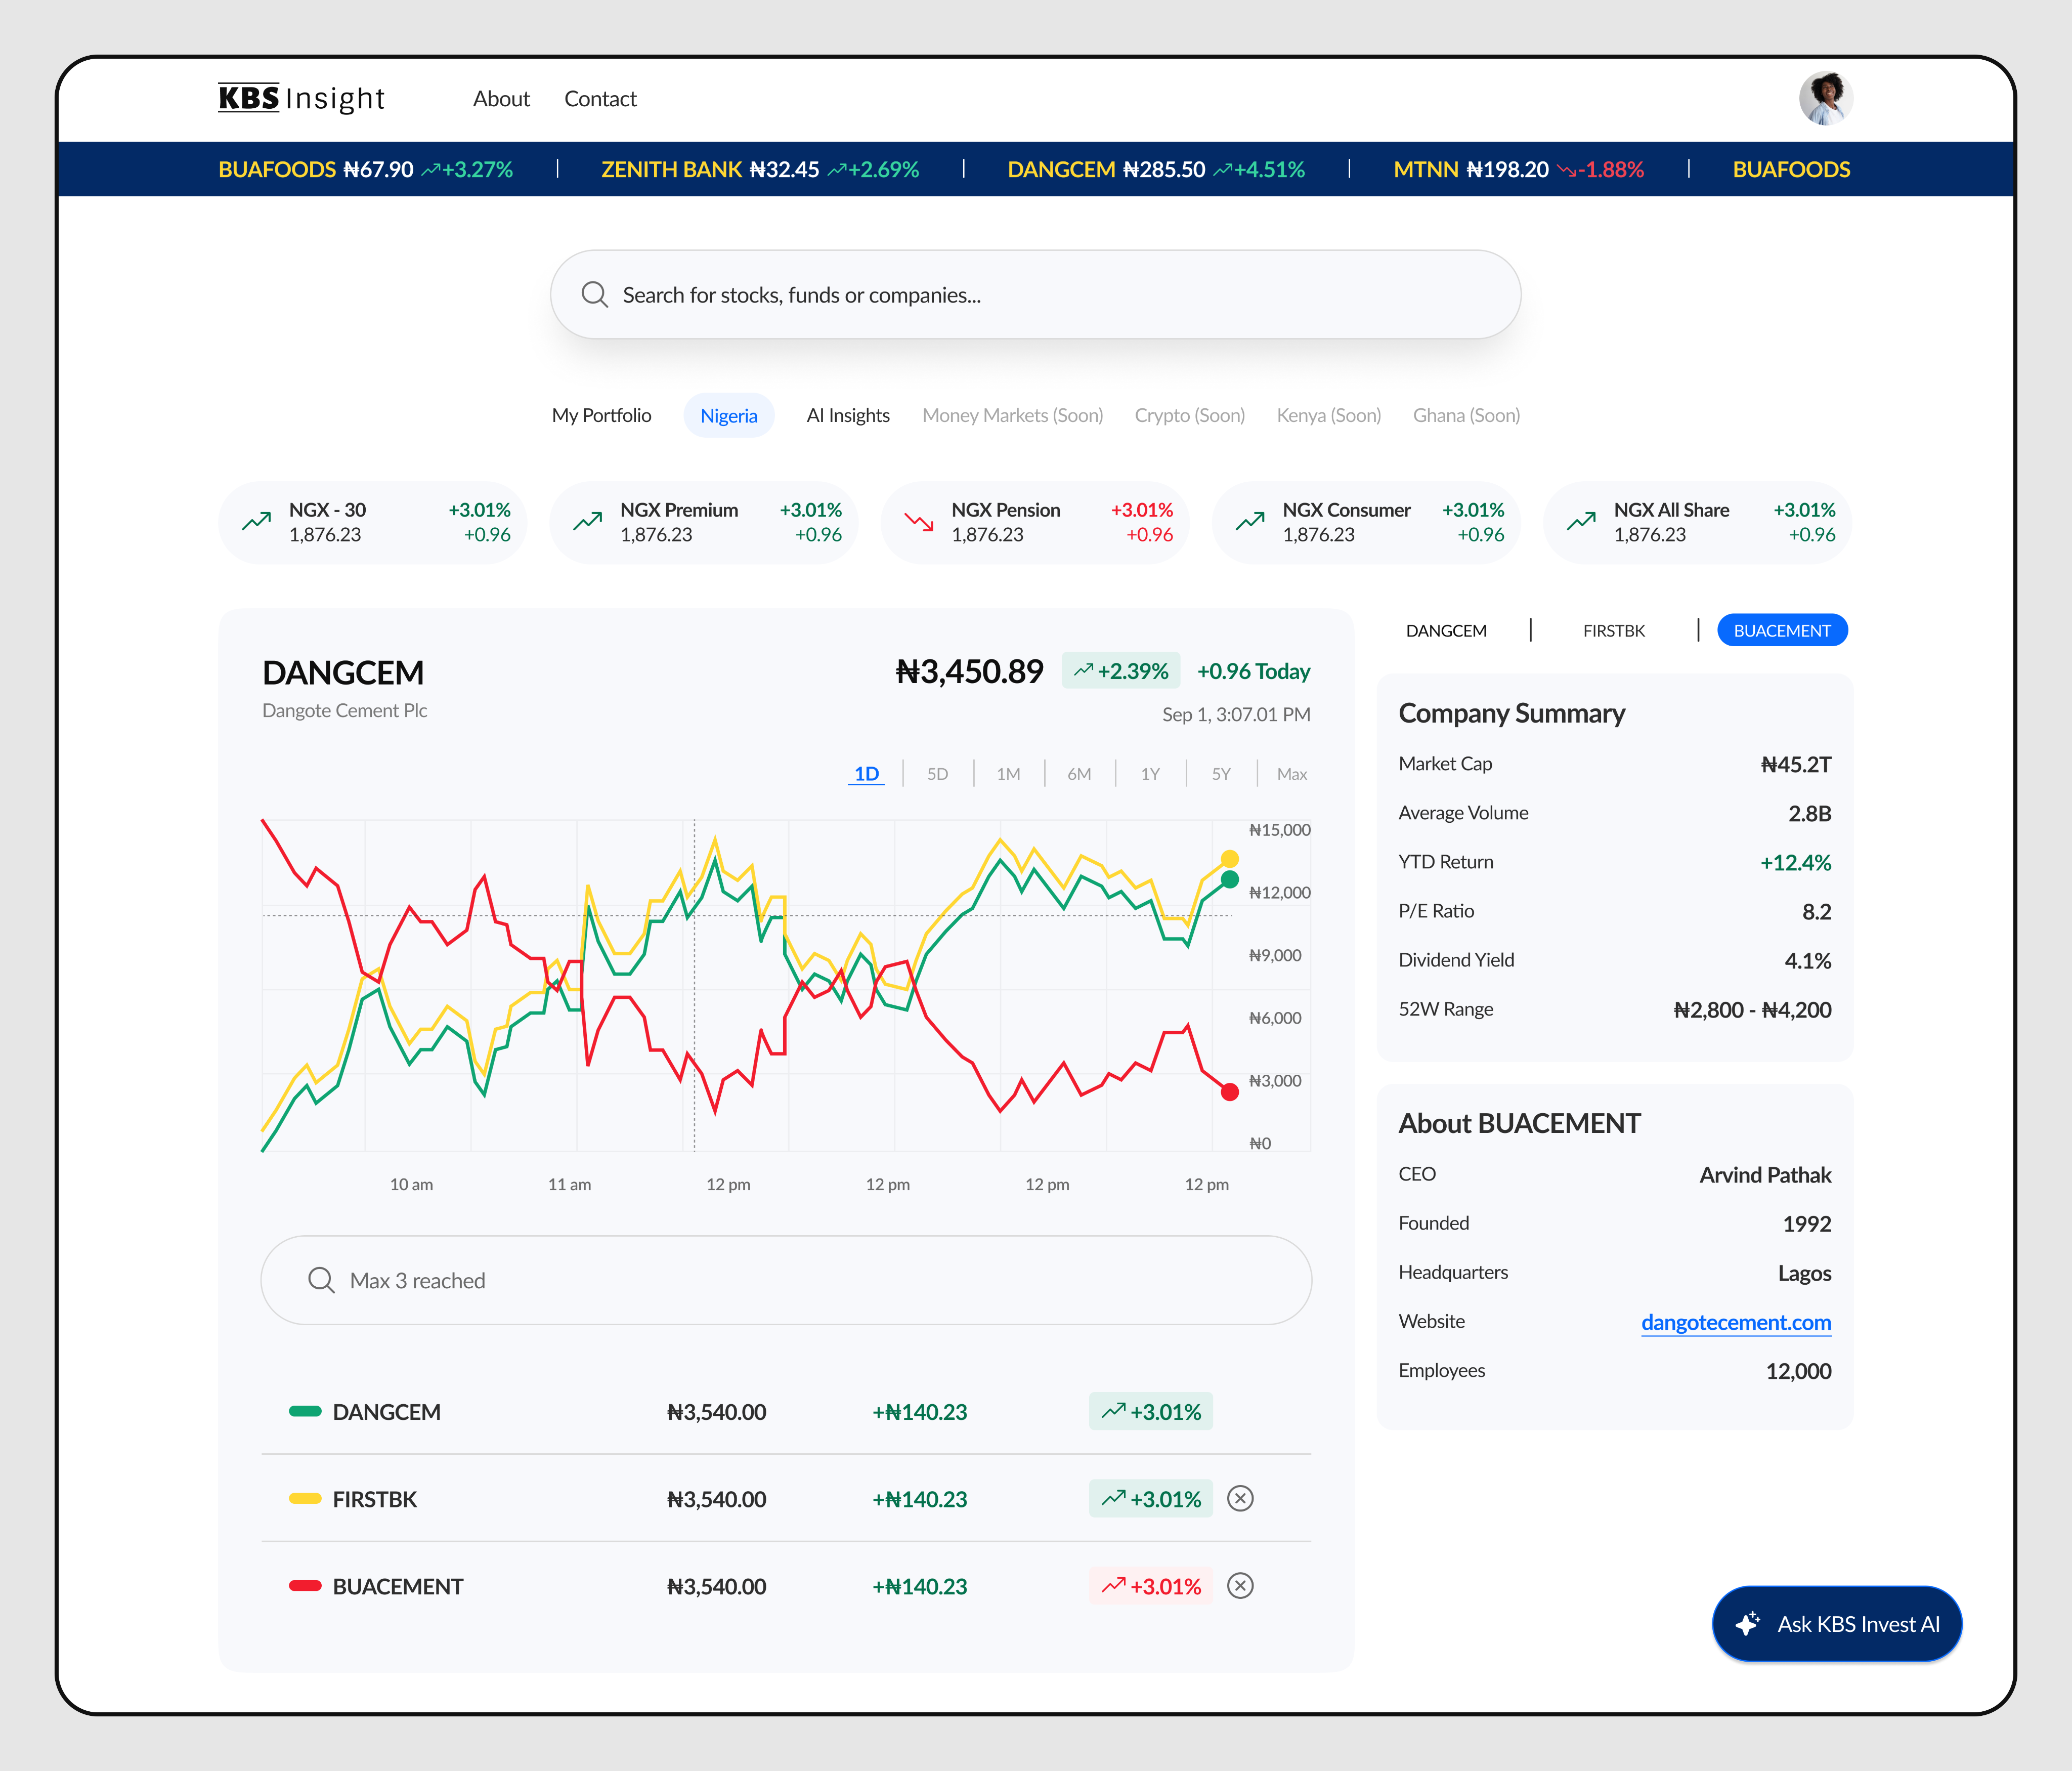Click the magnifier icon in main search bar

pyautogui.click(x=595, y=294)
